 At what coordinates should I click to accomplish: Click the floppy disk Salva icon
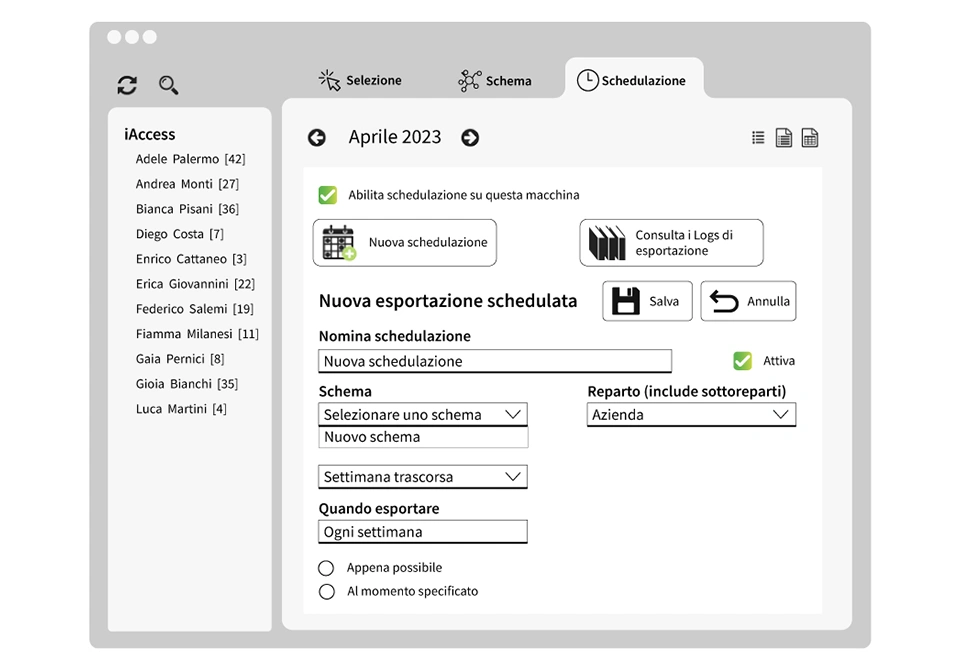click(x=626, y=301)
